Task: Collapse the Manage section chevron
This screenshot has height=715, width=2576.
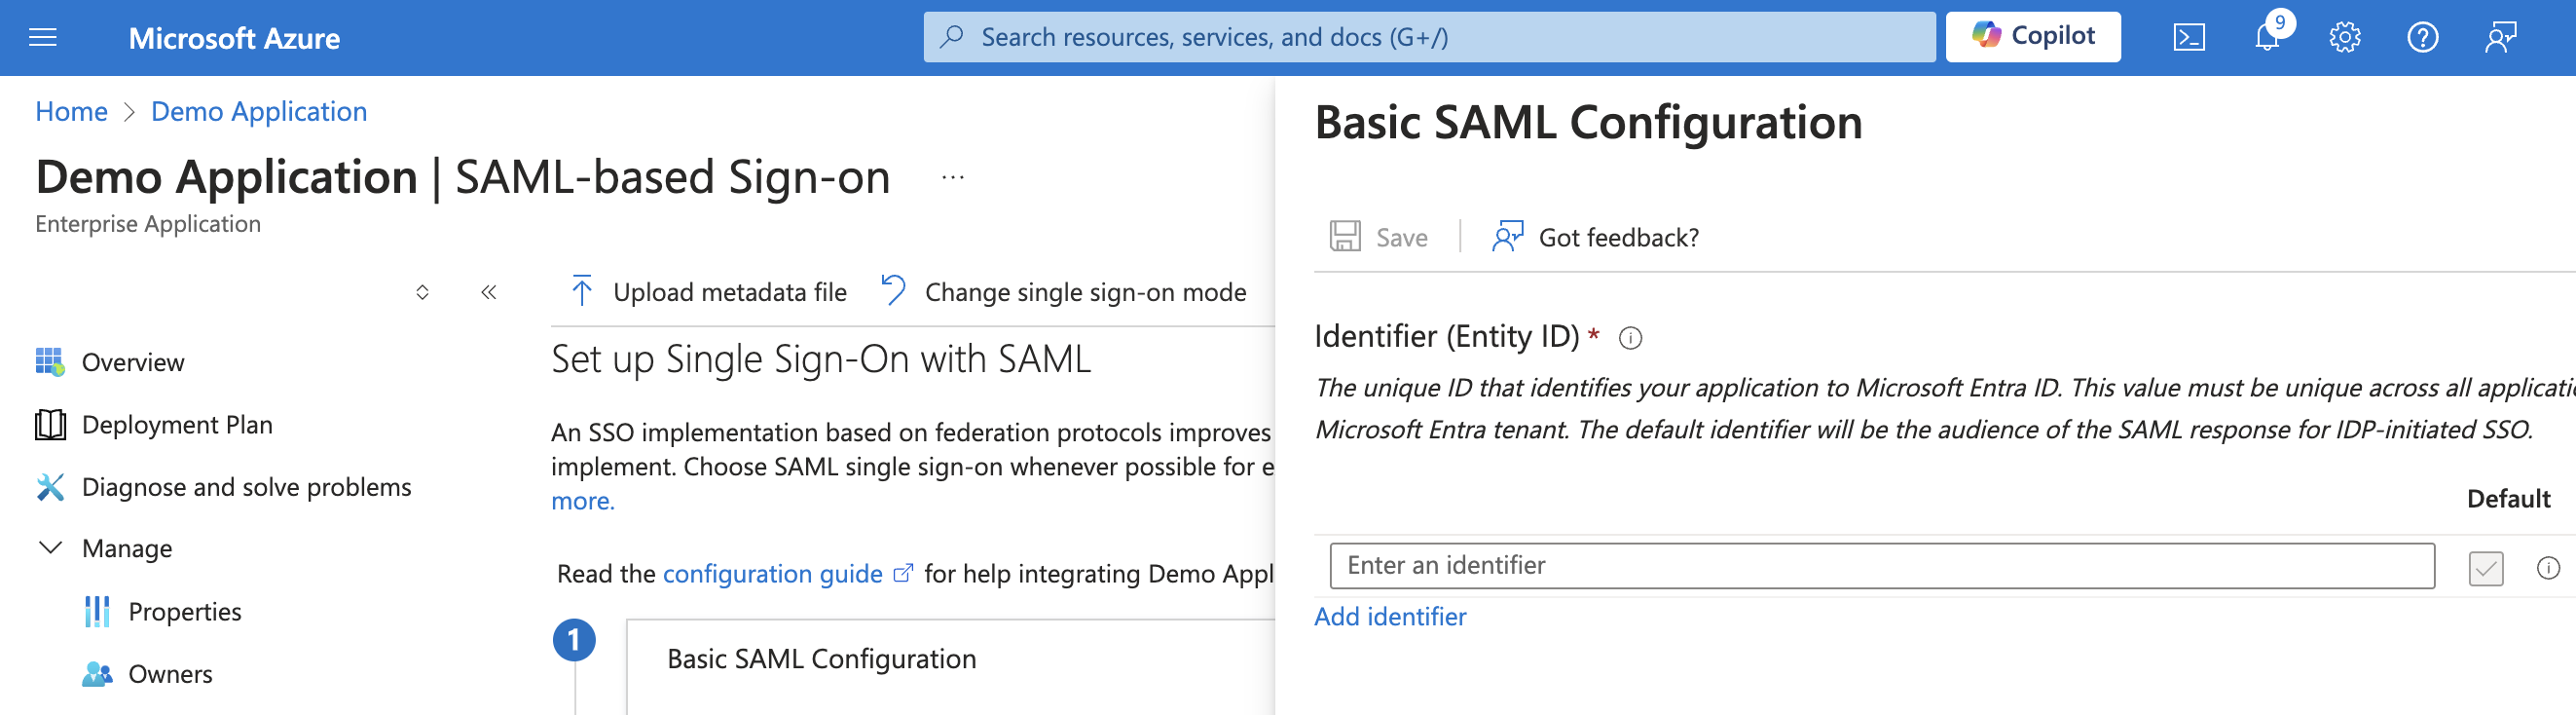Action: coord(50,548)
